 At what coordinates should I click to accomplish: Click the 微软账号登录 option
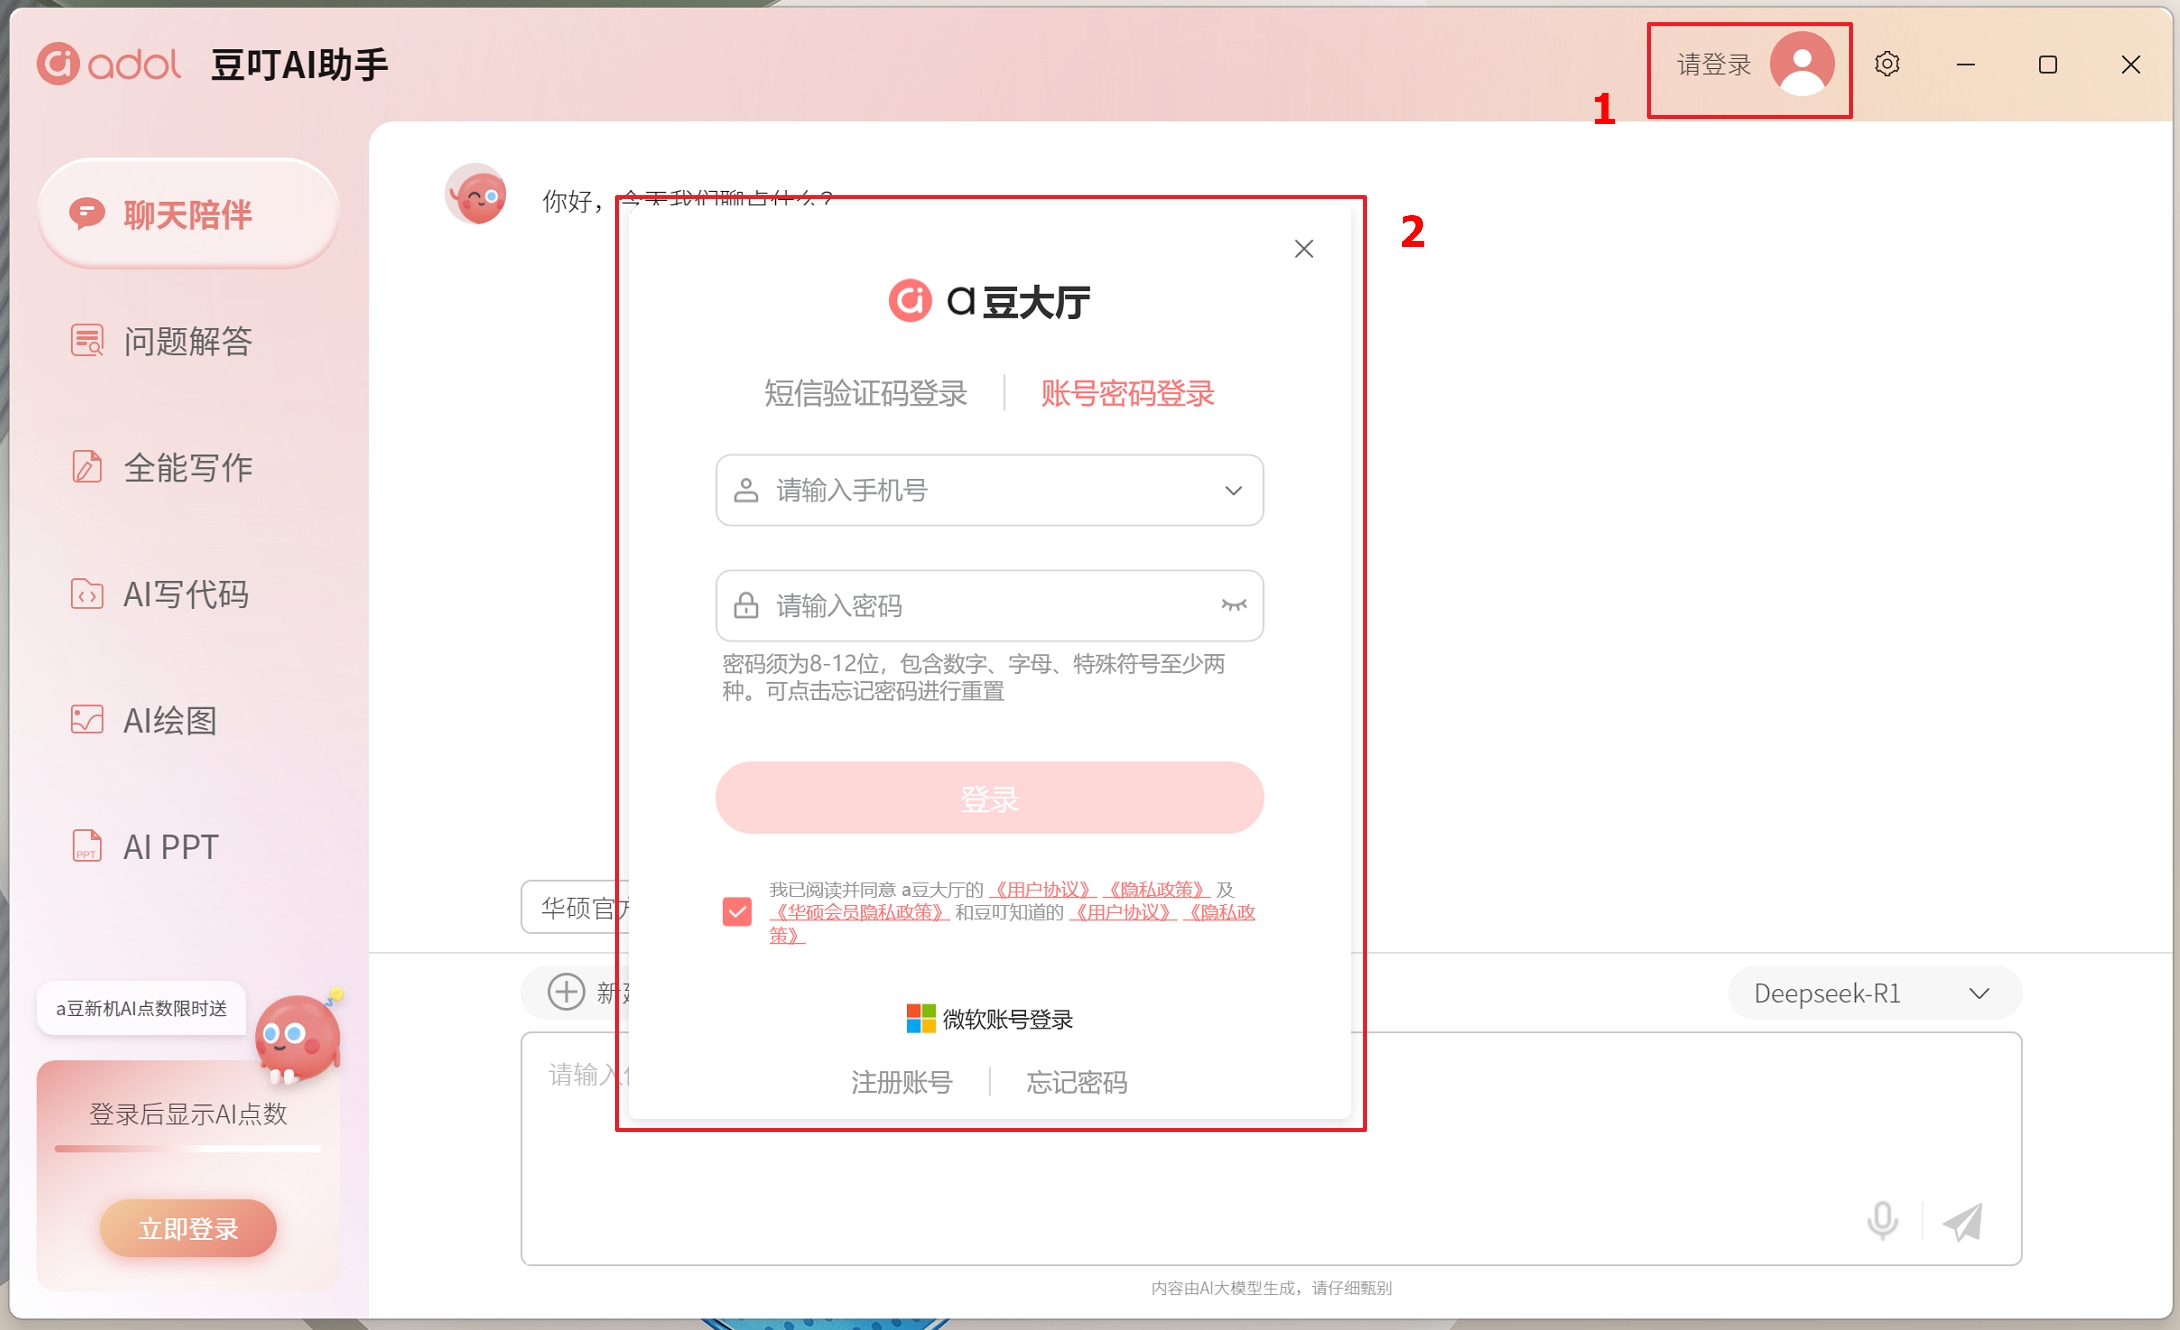tap(989, 1019)
